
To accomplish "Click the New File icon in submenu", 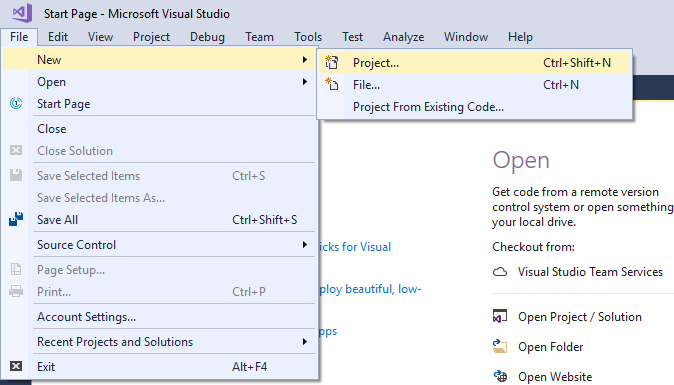I will tap(331, 84).
